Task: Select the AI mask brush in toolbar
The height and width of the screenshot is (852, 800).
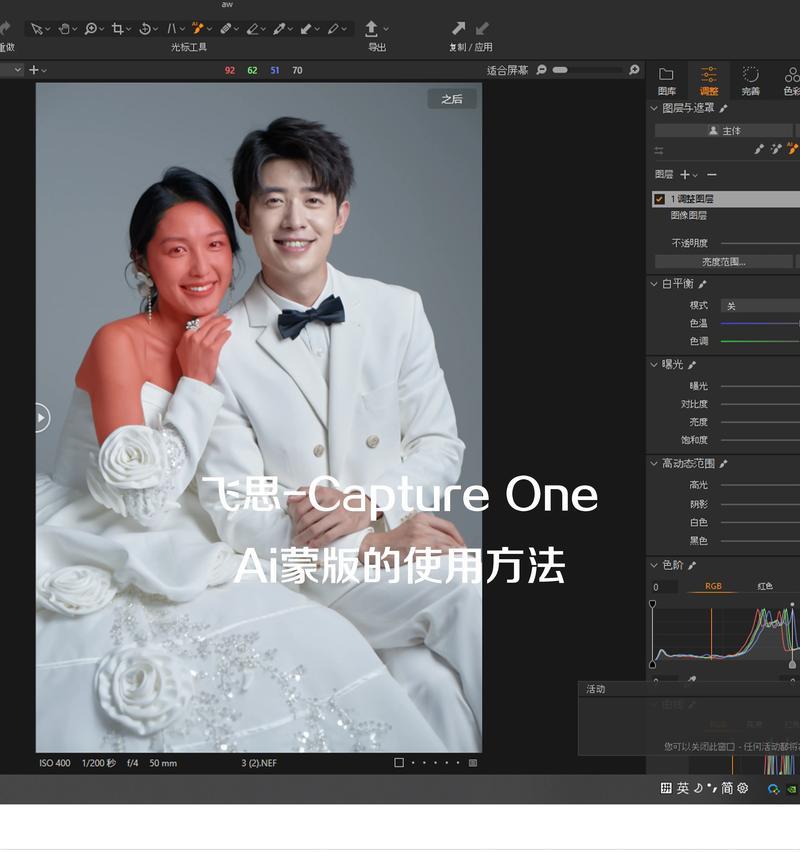Action: [x=198, y=28]
